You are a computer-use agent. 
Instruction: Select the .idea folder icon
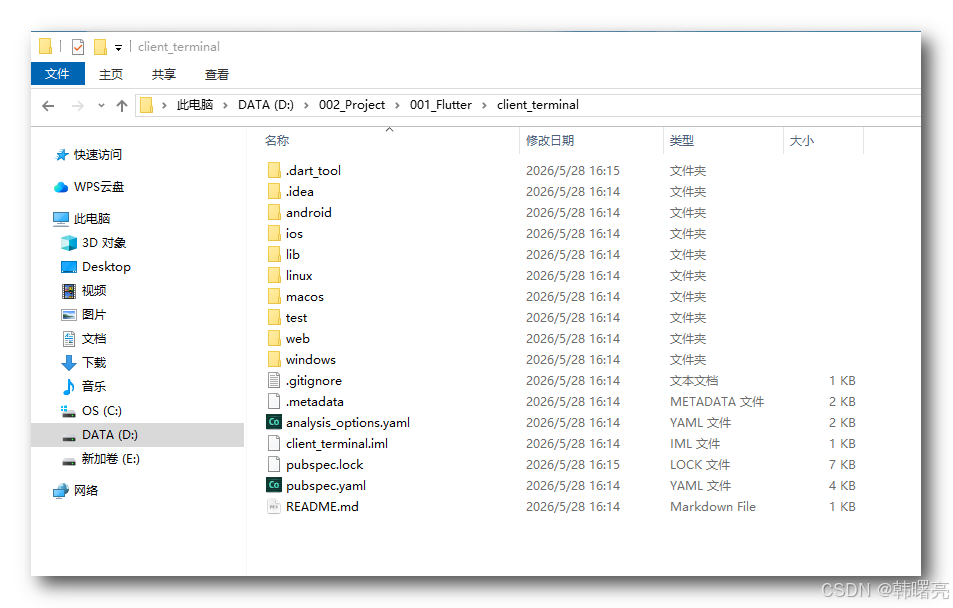[x=274, y=192]
